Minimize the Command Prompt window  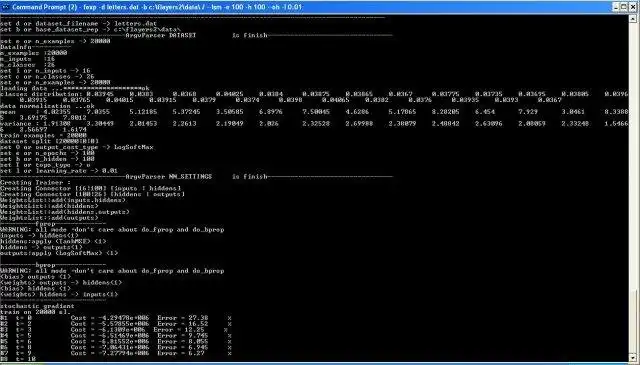[x=616, y=7]
